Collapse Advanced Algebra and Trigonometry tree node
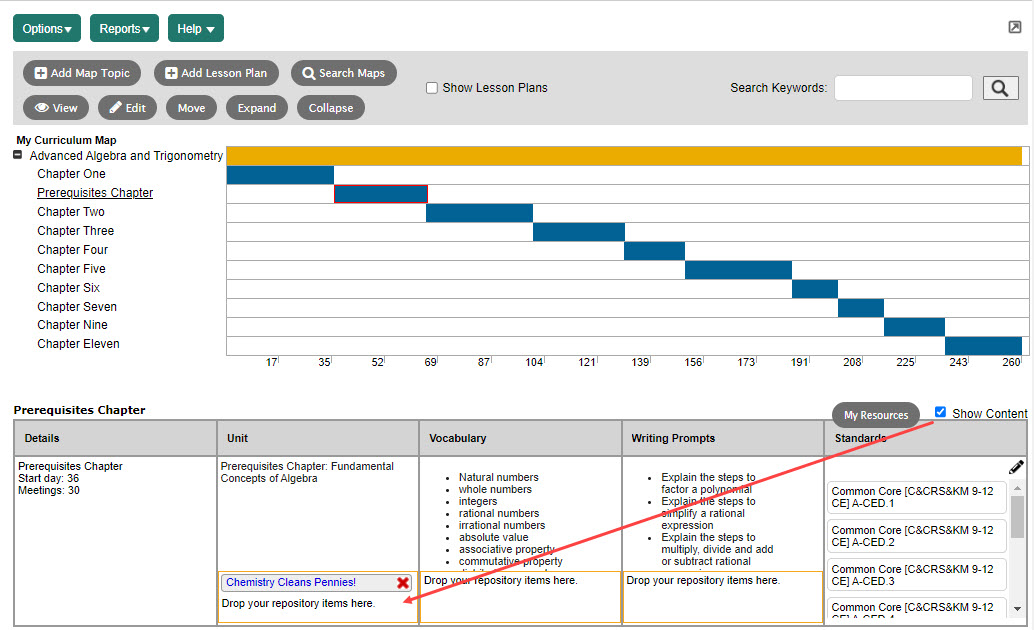Viewport: 1034px width, 630px height. [x=18, y=155]
